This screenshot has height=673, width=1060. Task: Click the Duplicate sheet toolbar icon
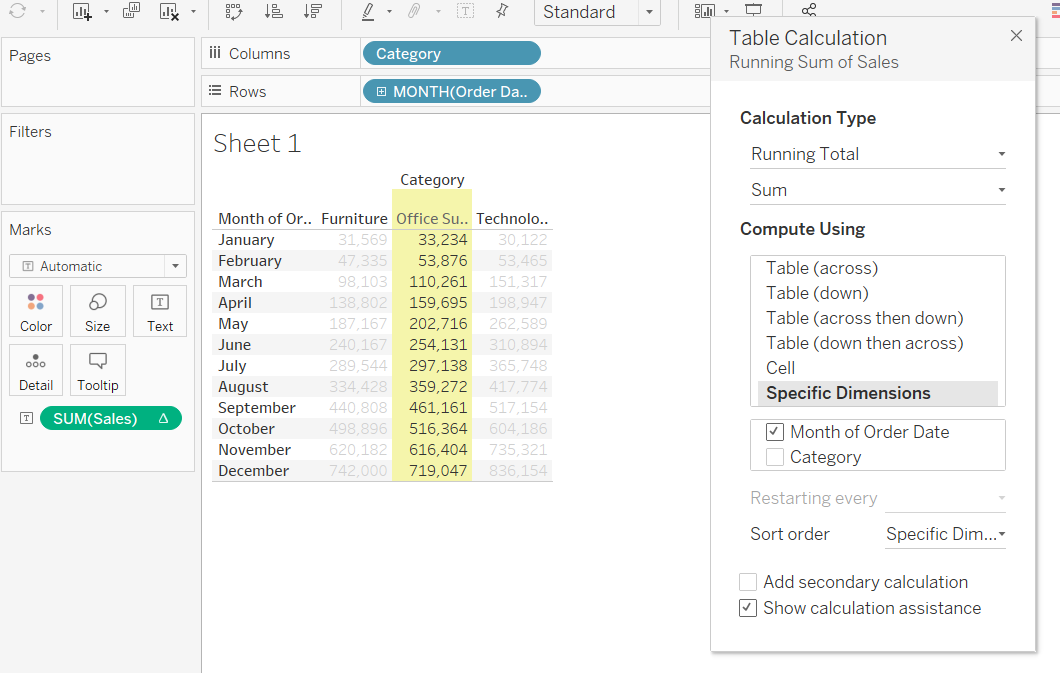tap(131, 12)
